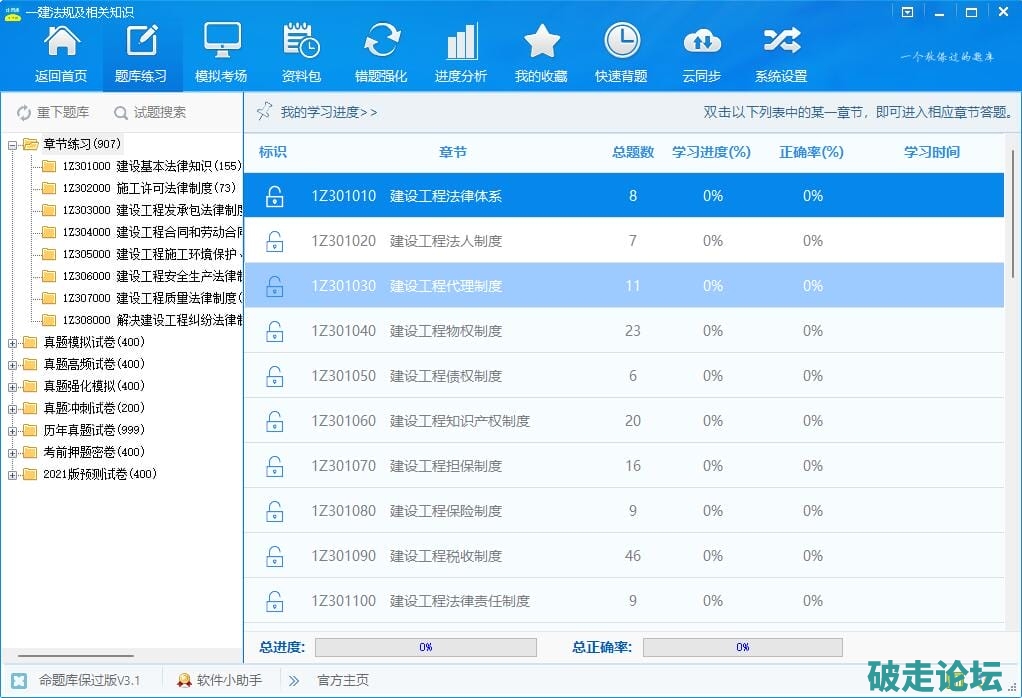This screenshot has width=1022, height=698.
Task: Click lock icon beside 建设工程税收制度
Action: pos(274,556)
